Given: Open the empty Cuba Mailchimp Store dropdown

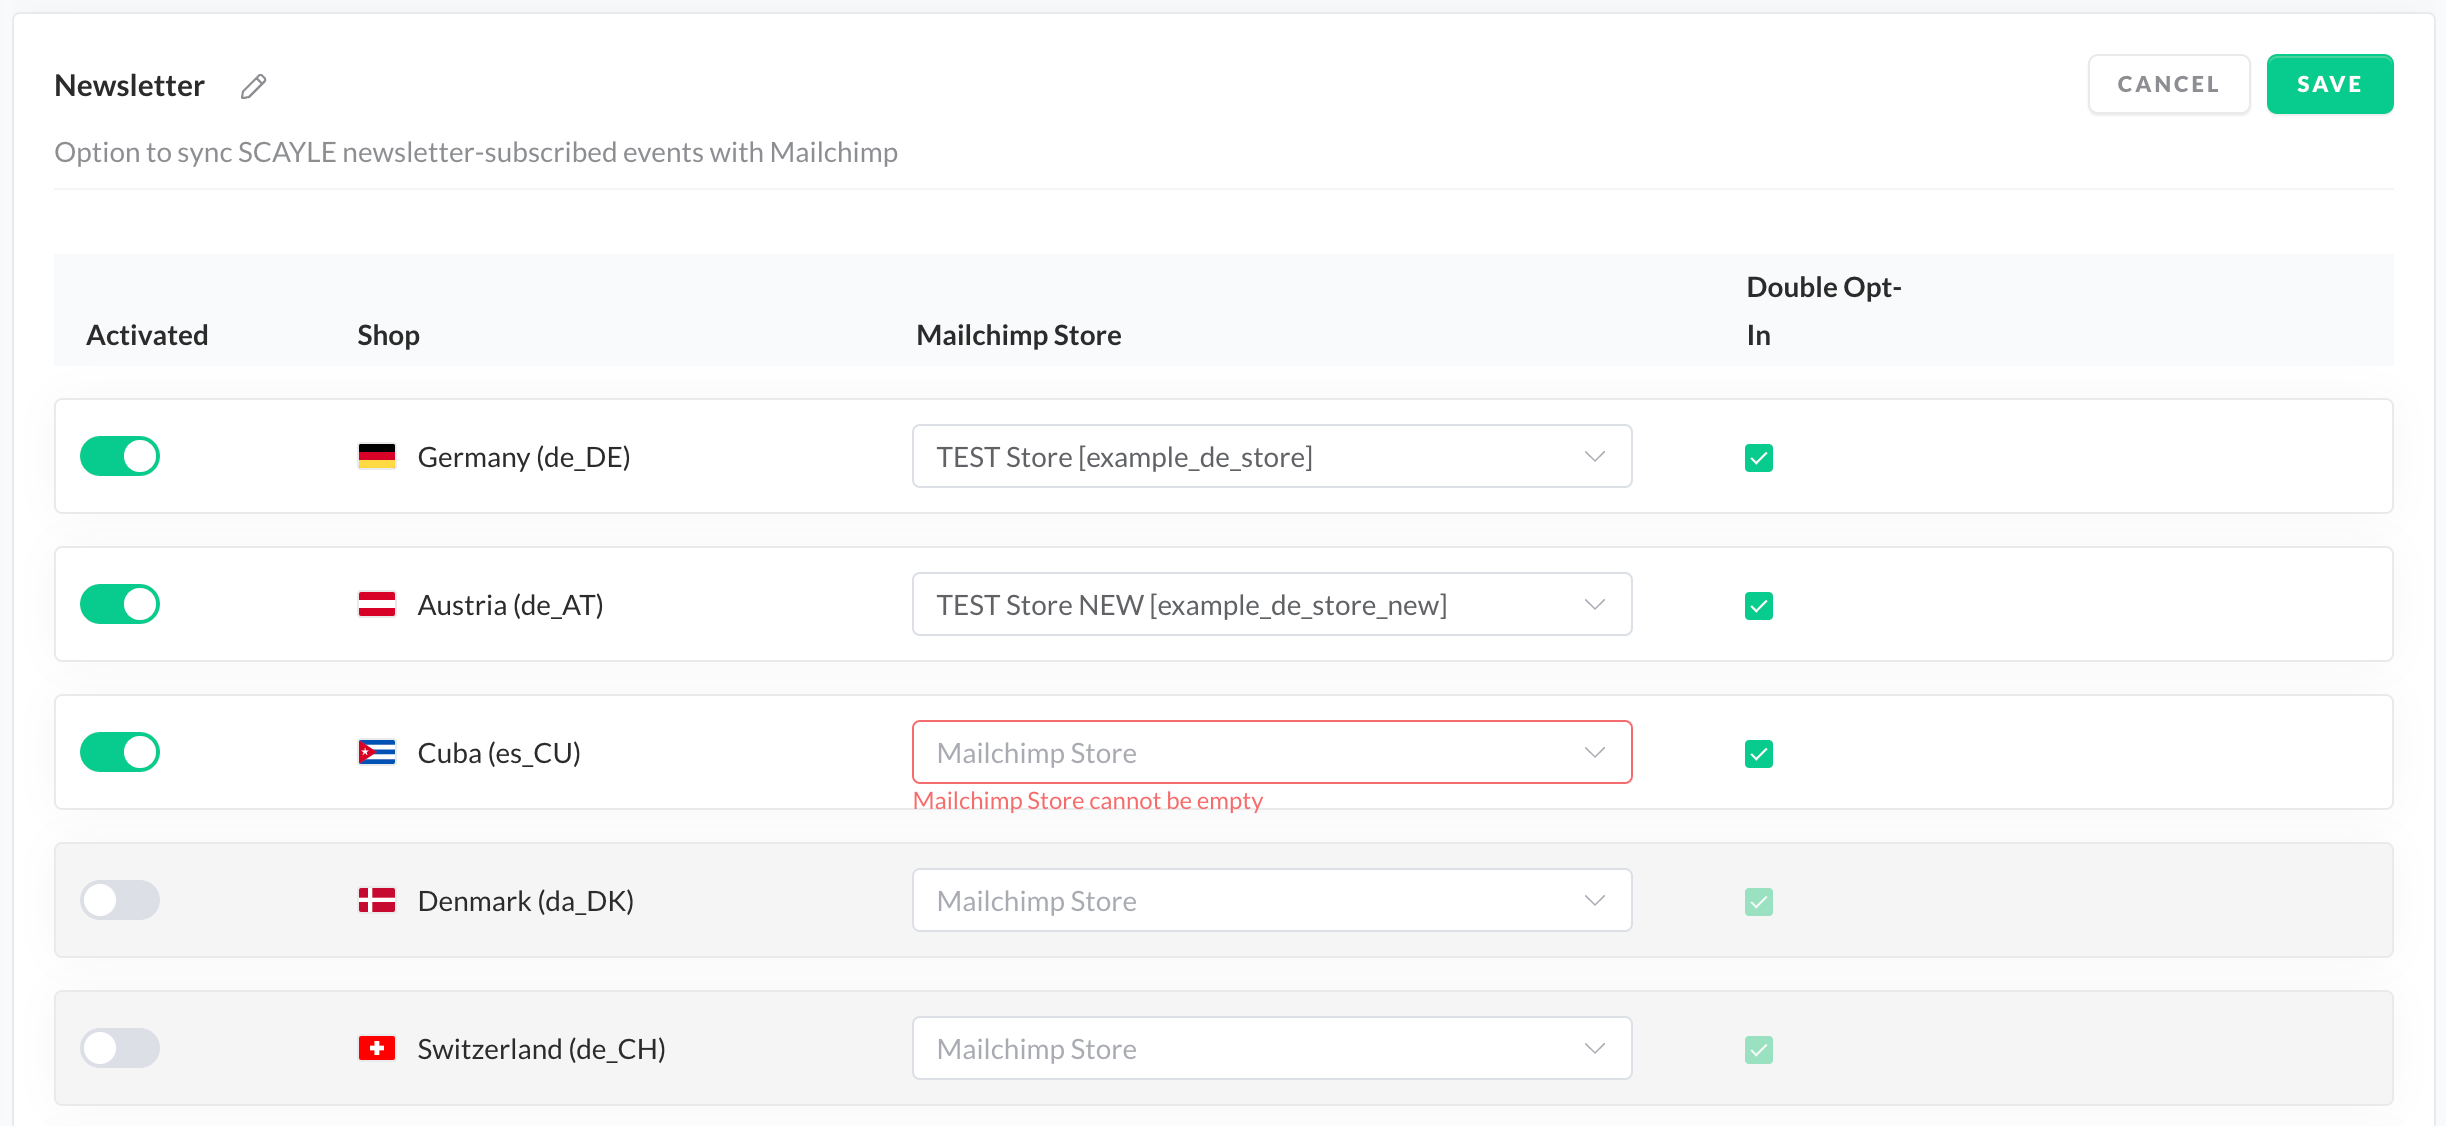Looking at the screenshot, I should [1271, 752].
